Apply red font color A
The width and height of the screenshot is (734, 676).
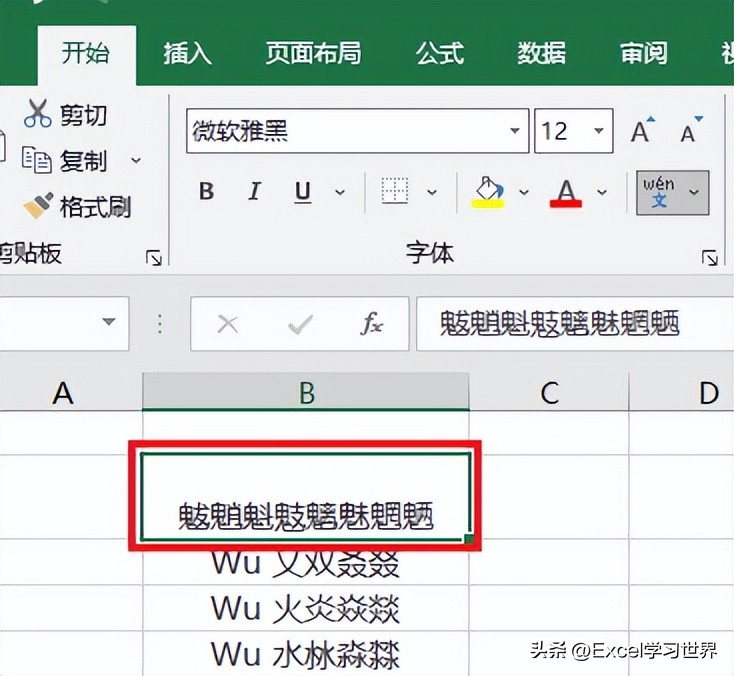[x=565, y=192]
